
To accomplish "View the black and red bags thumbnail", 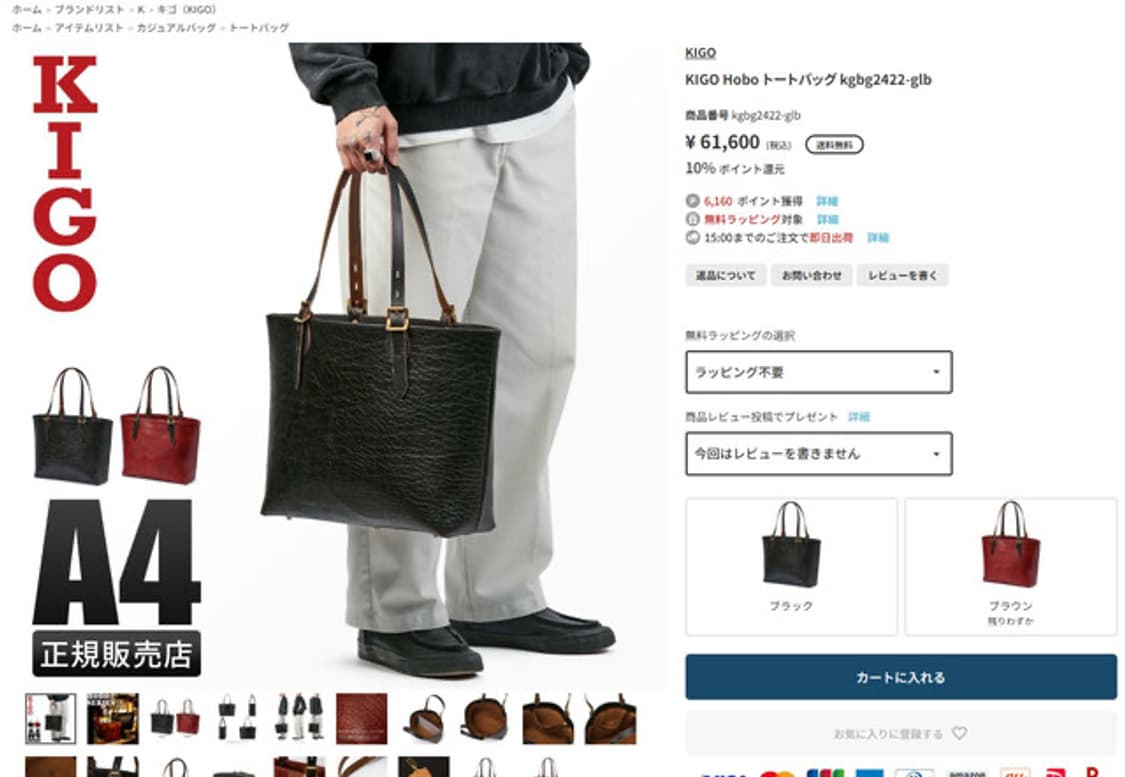I will click(x=175, y=718).
